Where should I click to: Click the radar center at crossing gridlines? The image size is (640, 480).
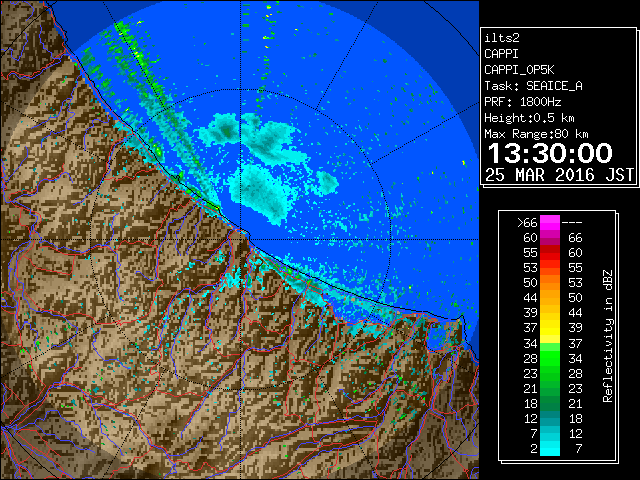[241, 240]
